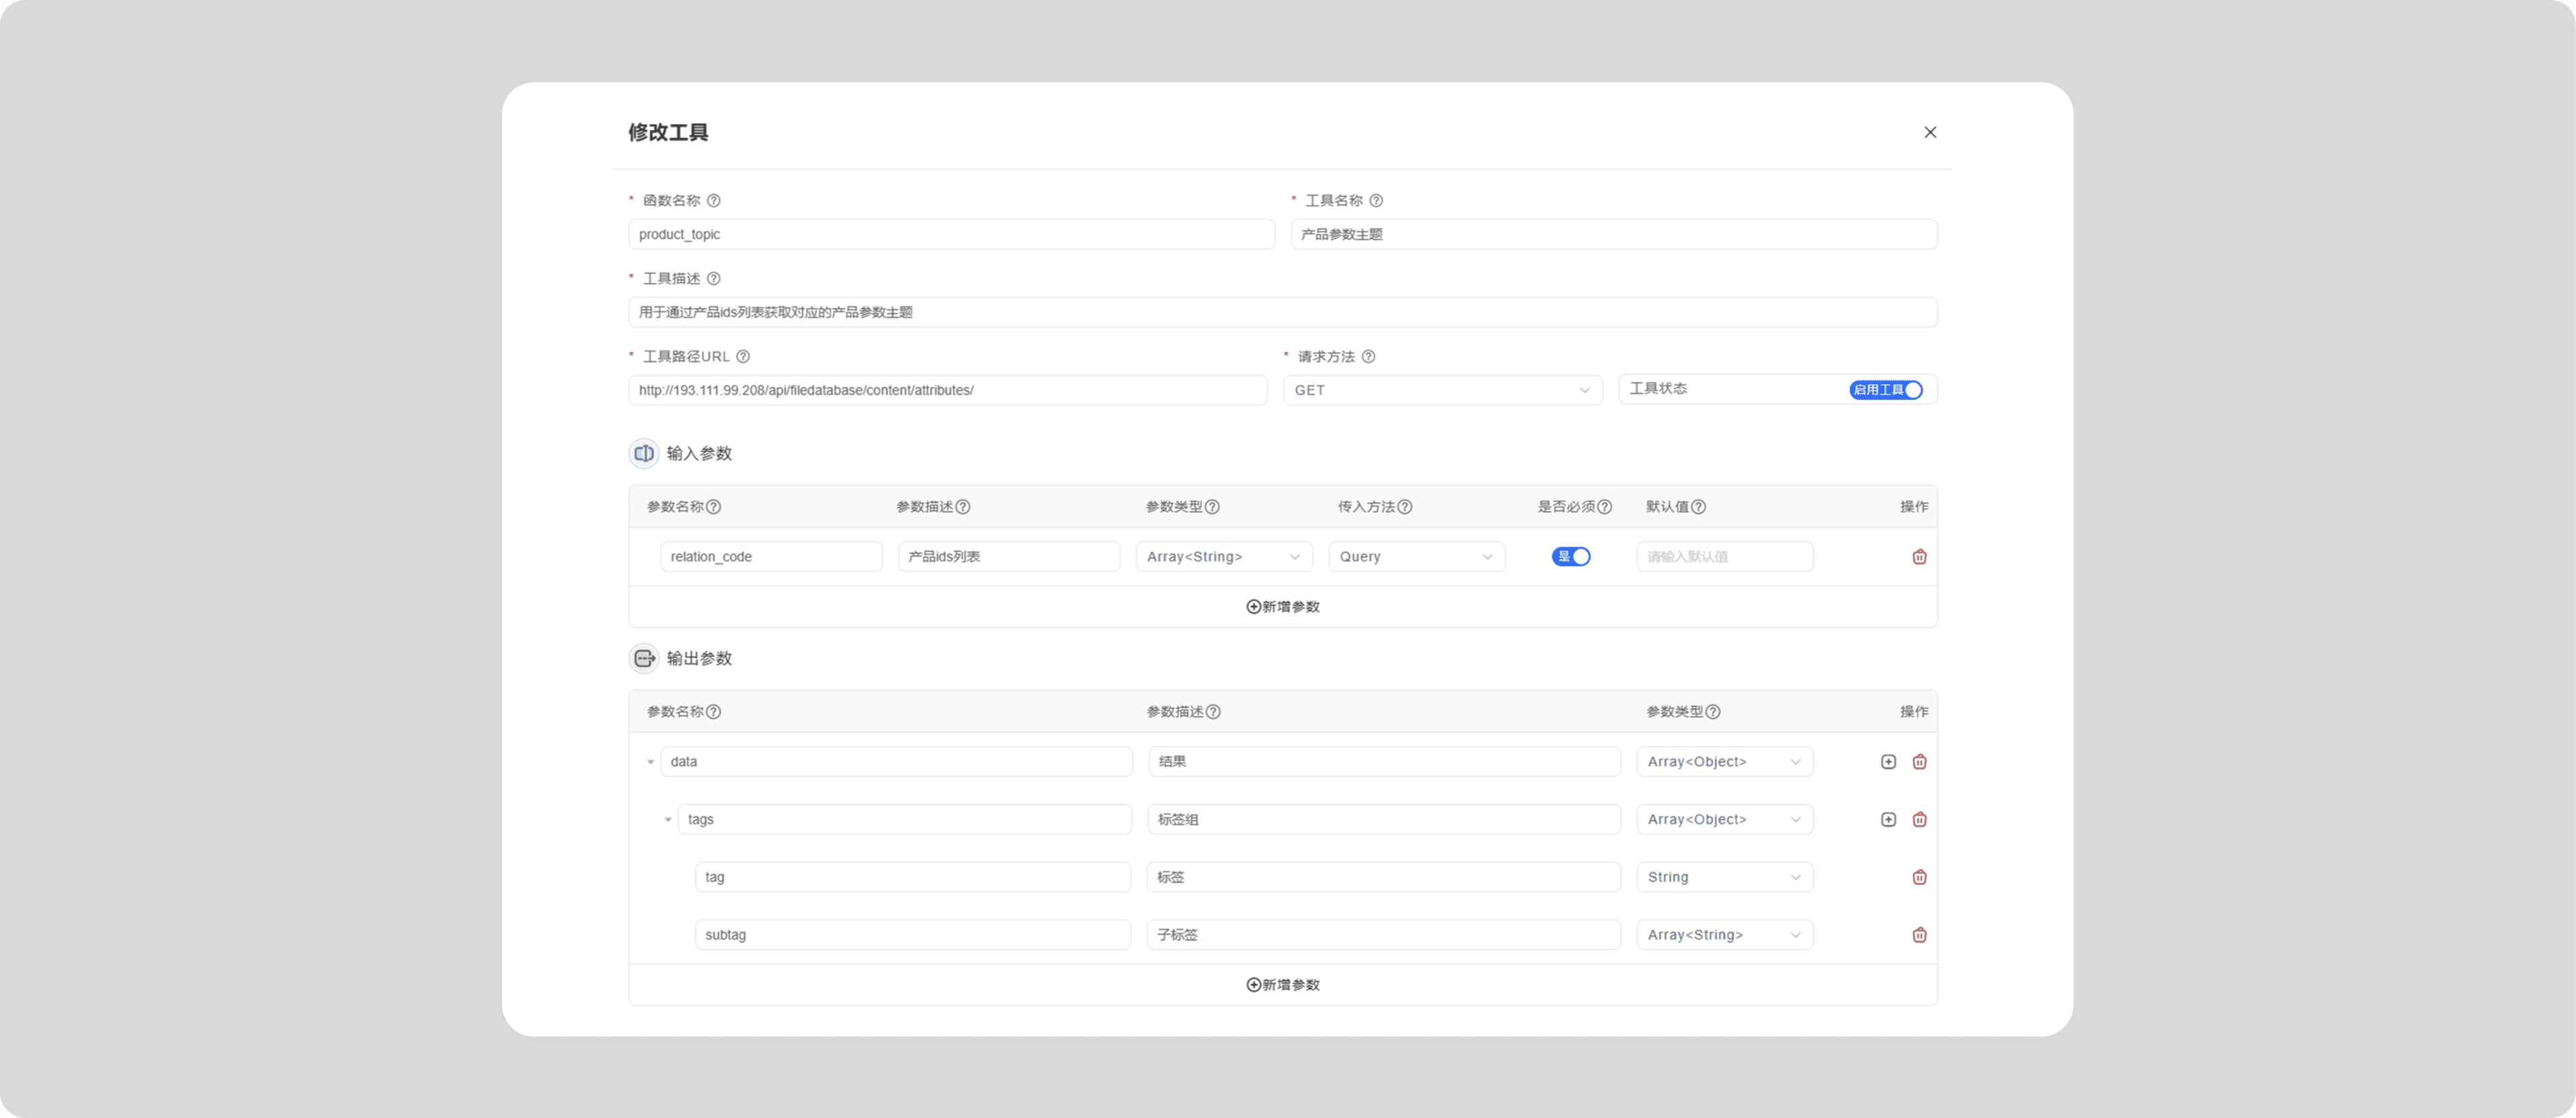Open the GET request method dropdown
The width and height of the screenshot is (2576, 1118).
1442,390
